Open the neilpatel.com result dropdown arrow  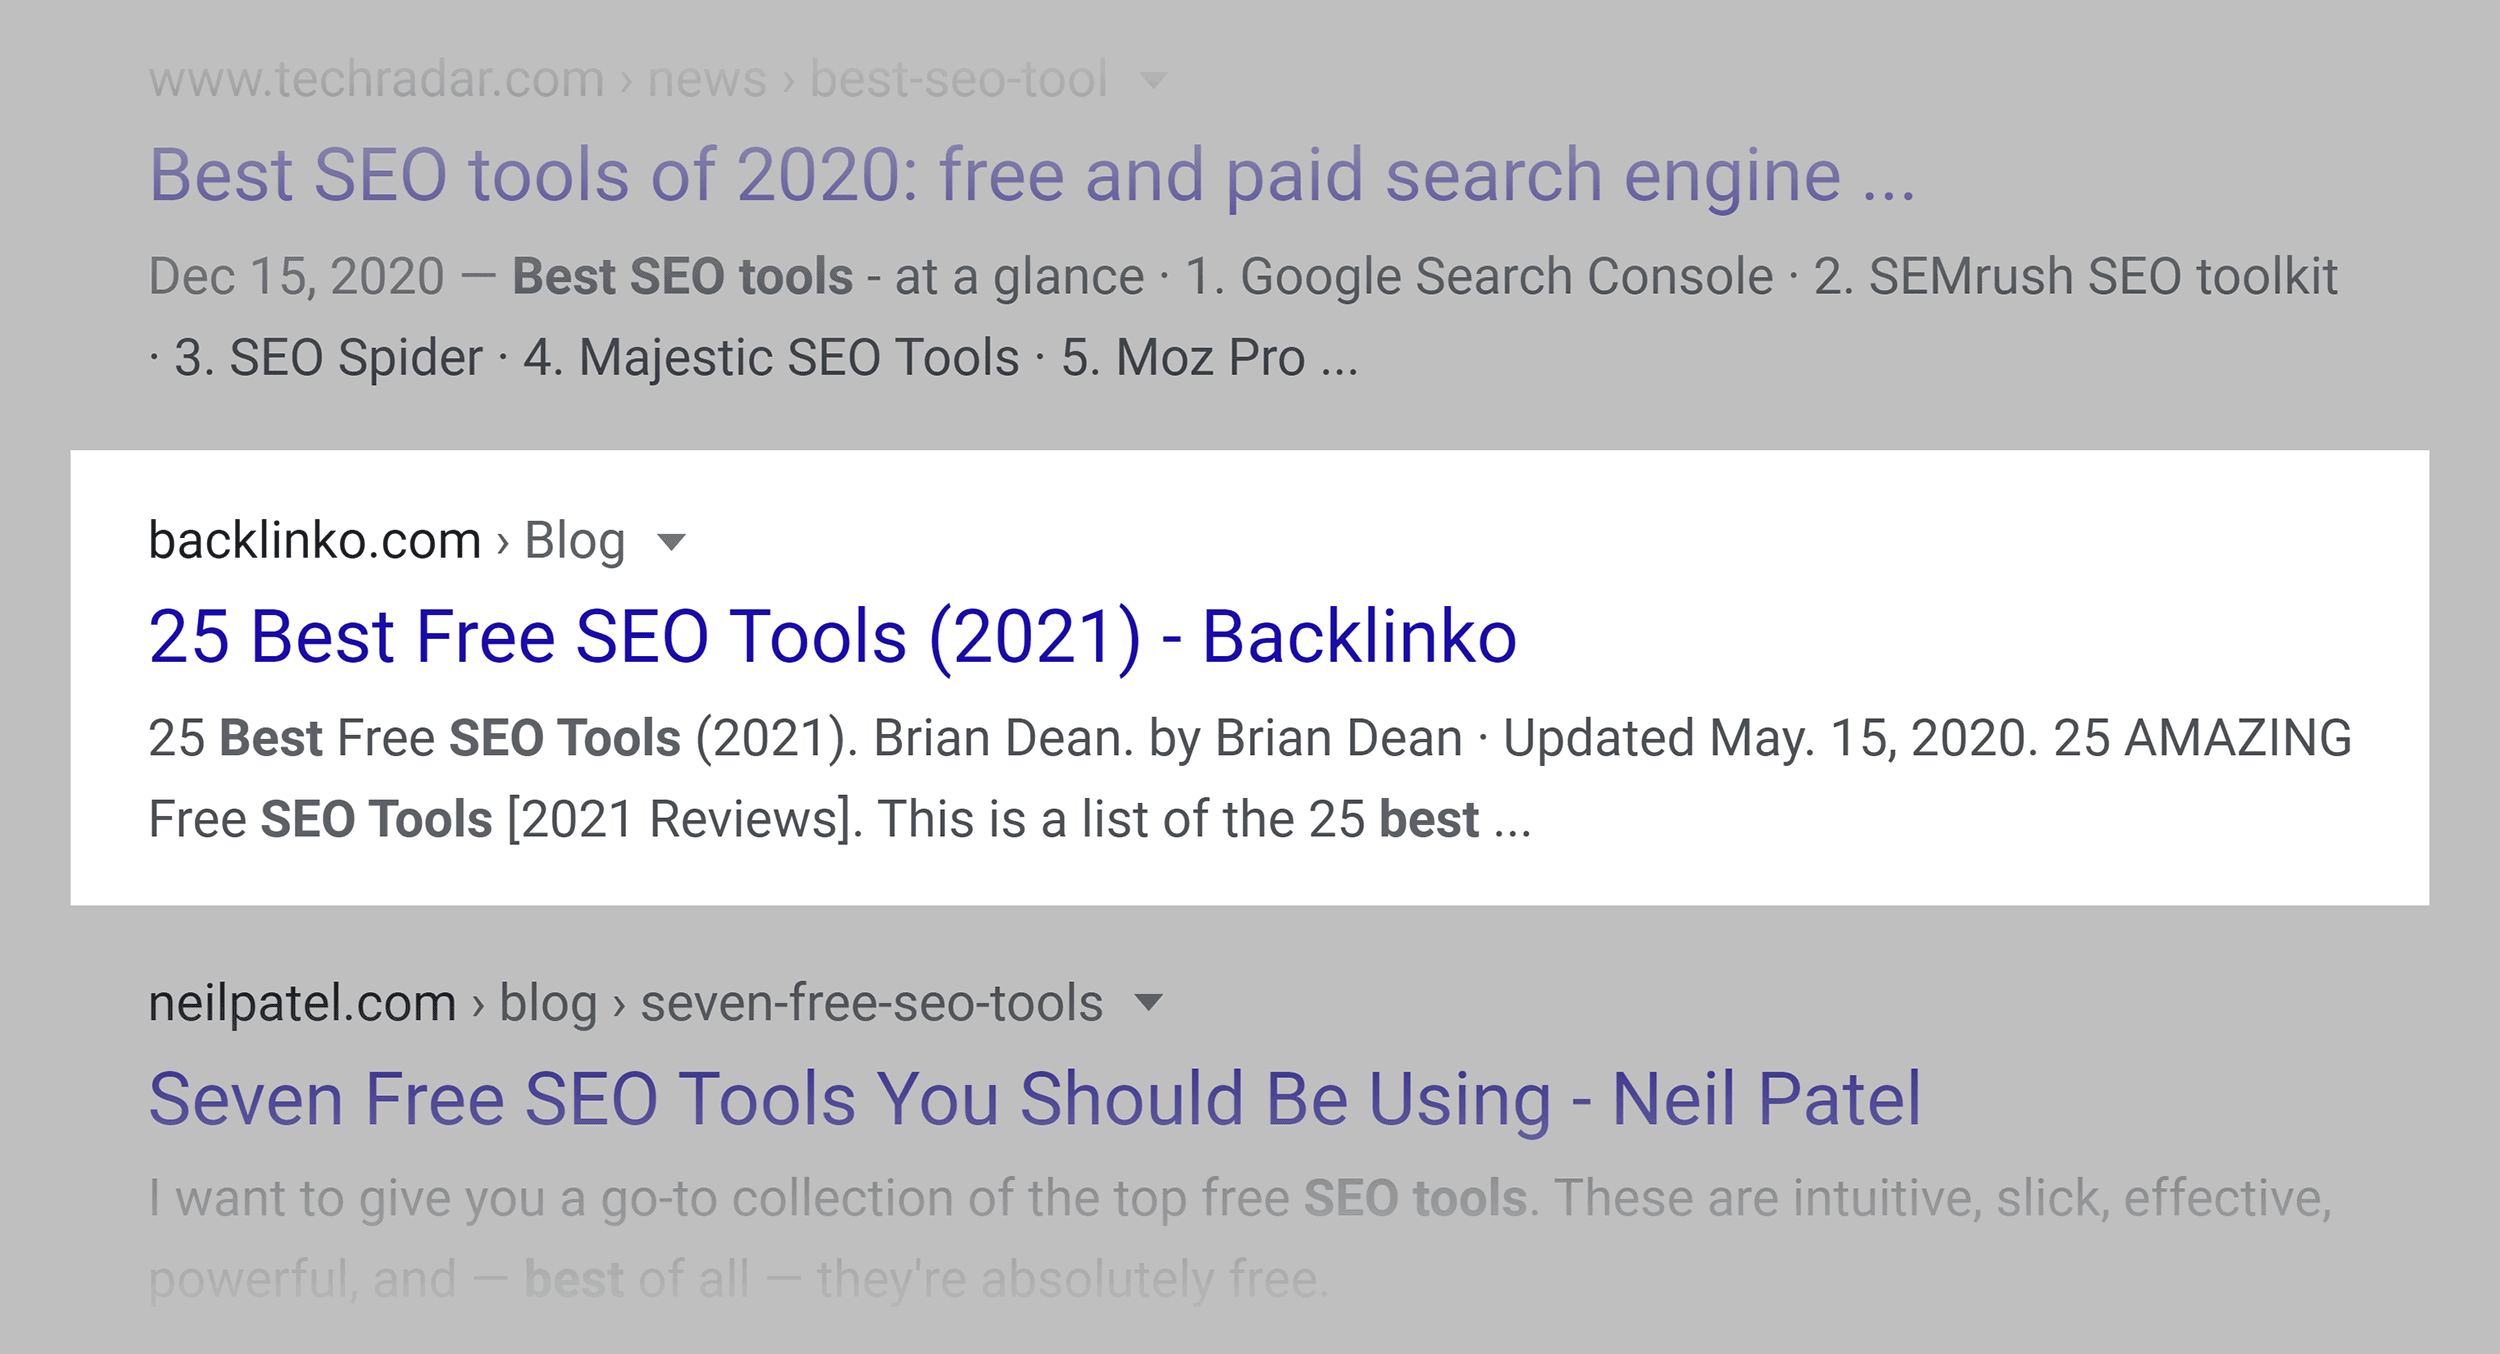pos(1149,1002)
